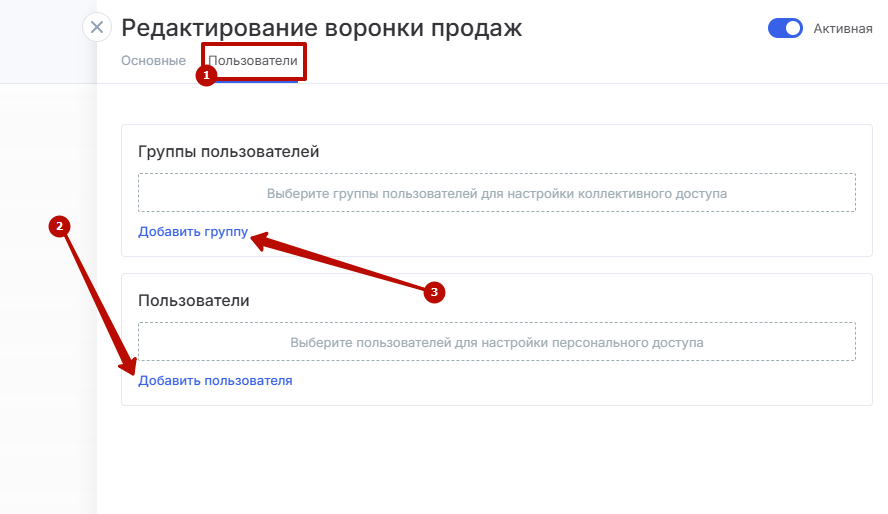
Task: Click the Добавить группу link
Action: click(x=193, y=232)
